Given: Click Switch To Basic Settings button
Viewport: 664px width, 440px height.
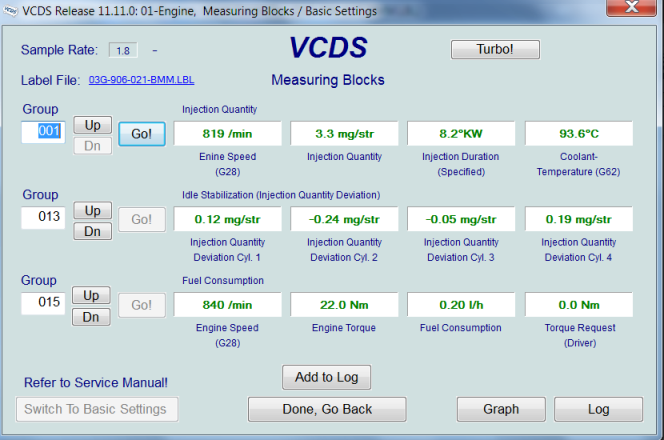Looking at the screenshot, I should pyautogui.click(x=97, y=409).
